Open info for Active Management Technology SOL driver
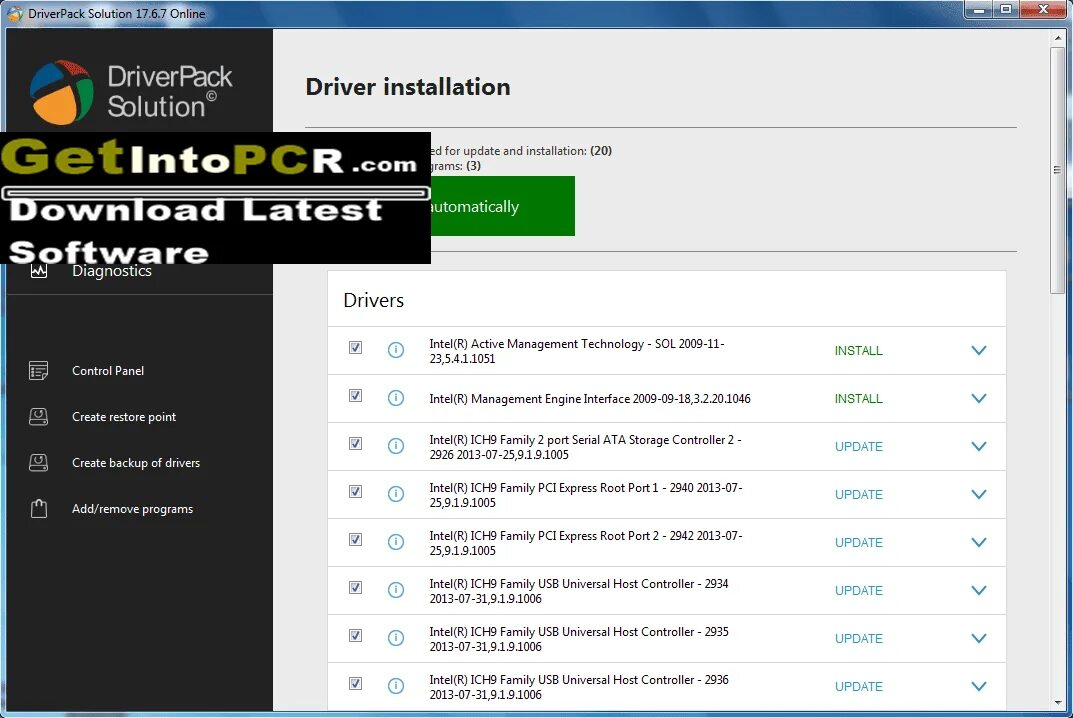The height and width of the screenshot is (718, 1073). (396, 350)
